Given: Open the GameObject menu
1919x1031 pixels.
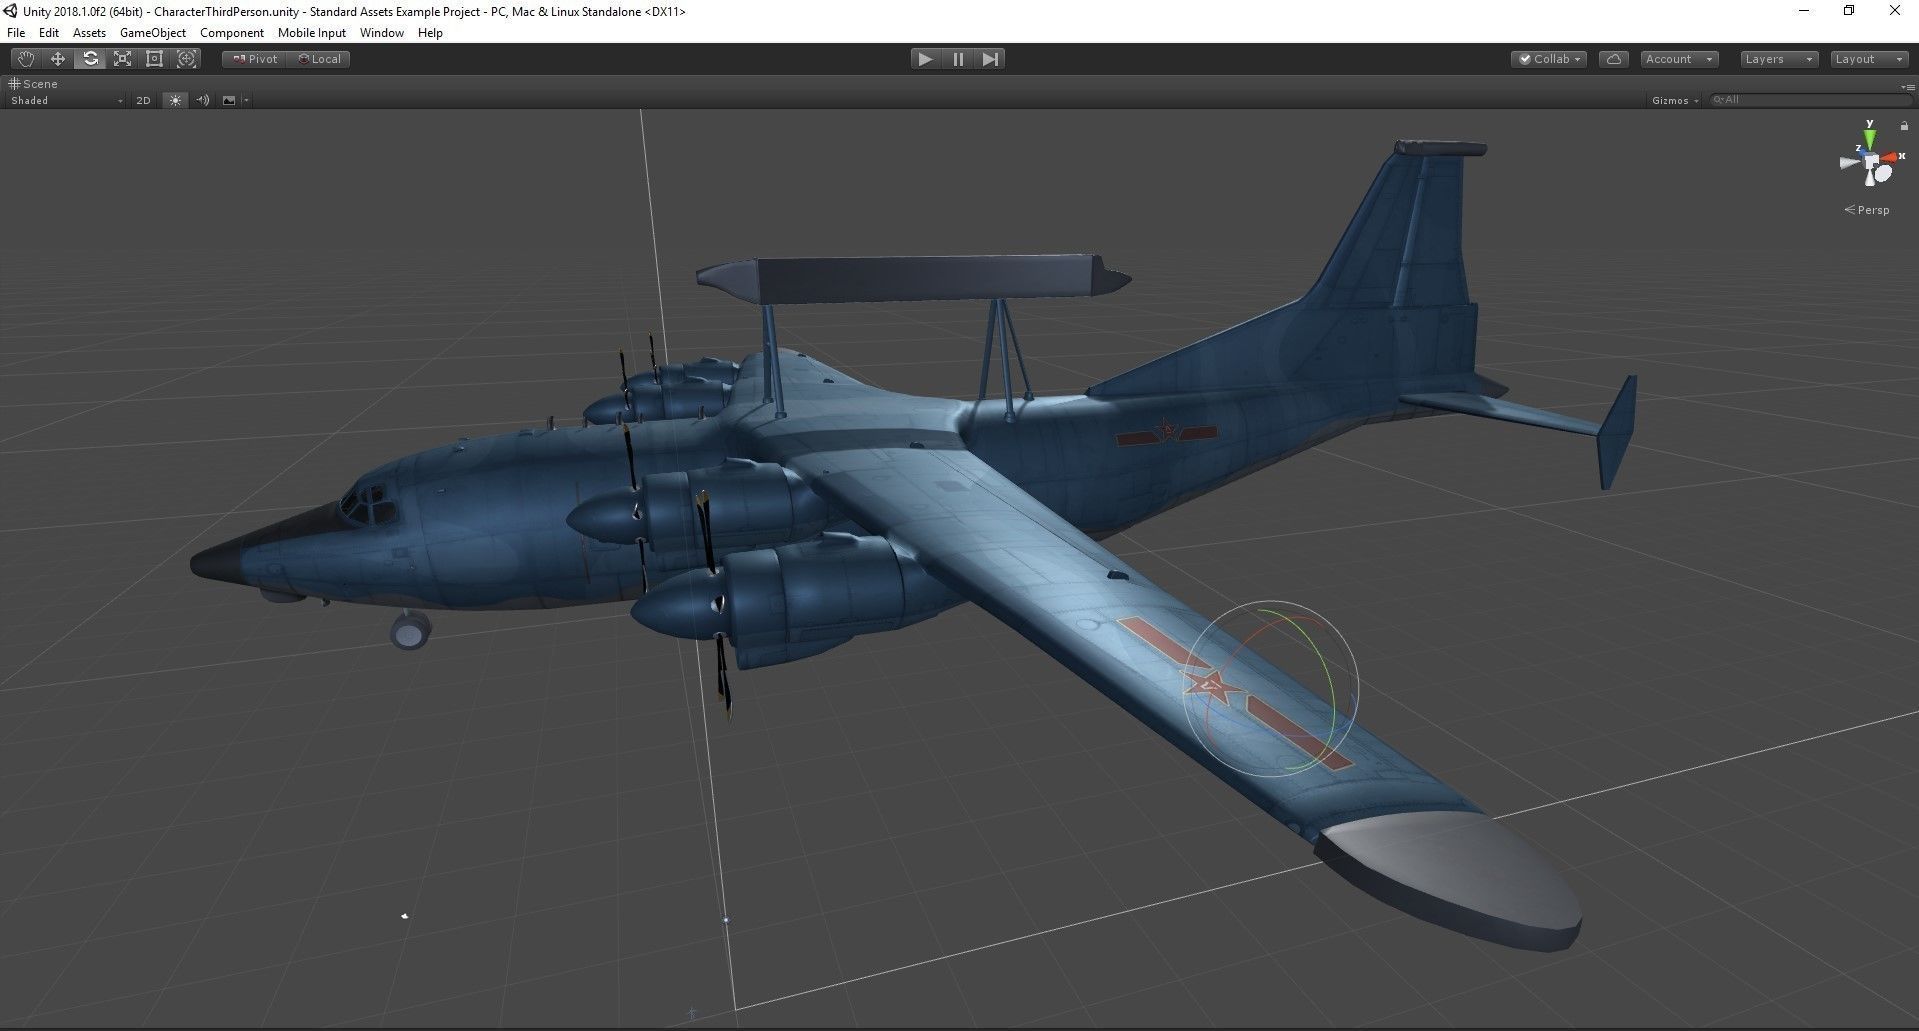Looking at the screenshot, I should pyautogui.click(x=153, y=33).
